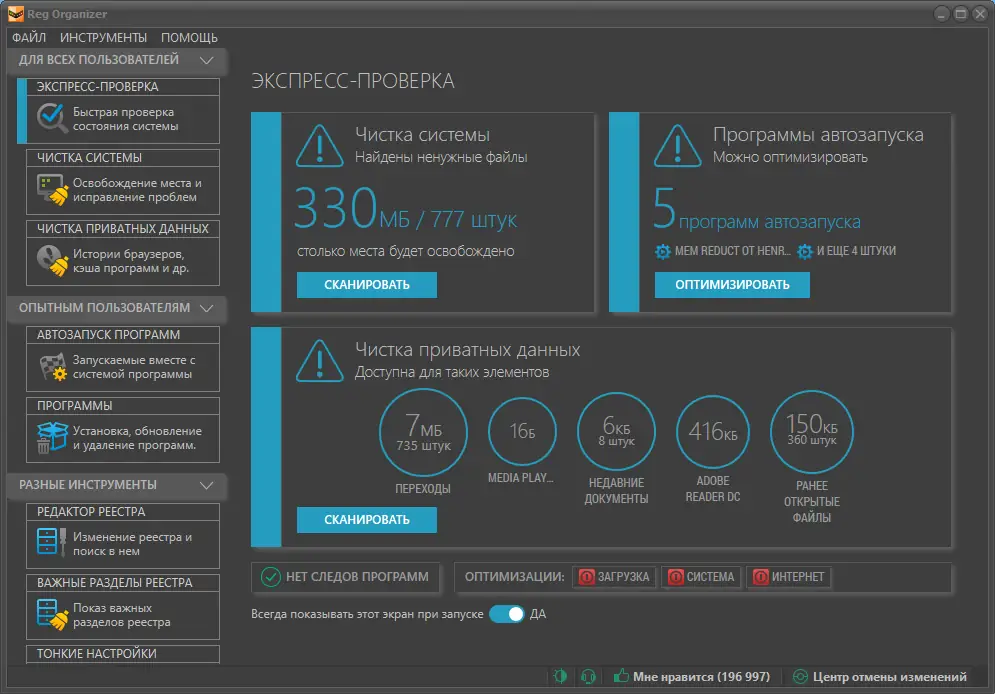Click РАНЕЕ ОТКРЫТЫЕ ФАЙЛЫ 150 КБ circle

point(812,431)
